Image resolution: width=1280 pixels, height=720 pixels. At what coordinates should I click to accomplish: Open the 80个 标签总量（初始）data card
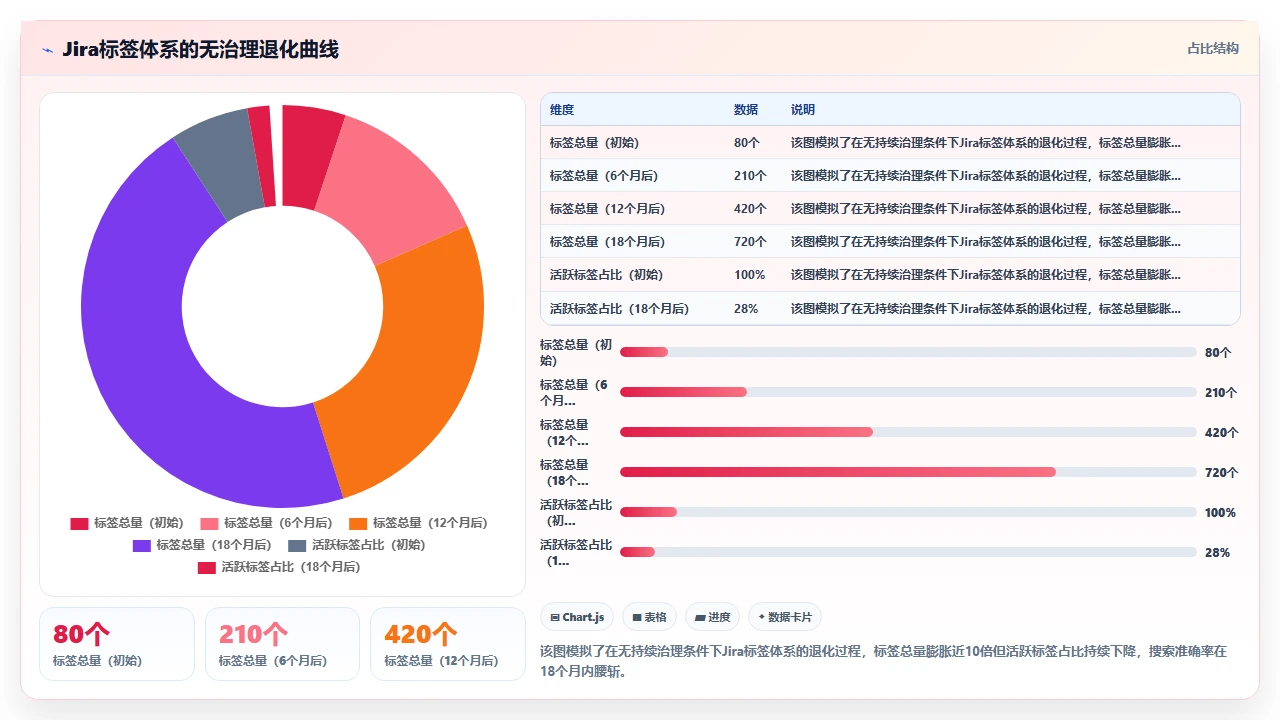click(x=117, y=644)
